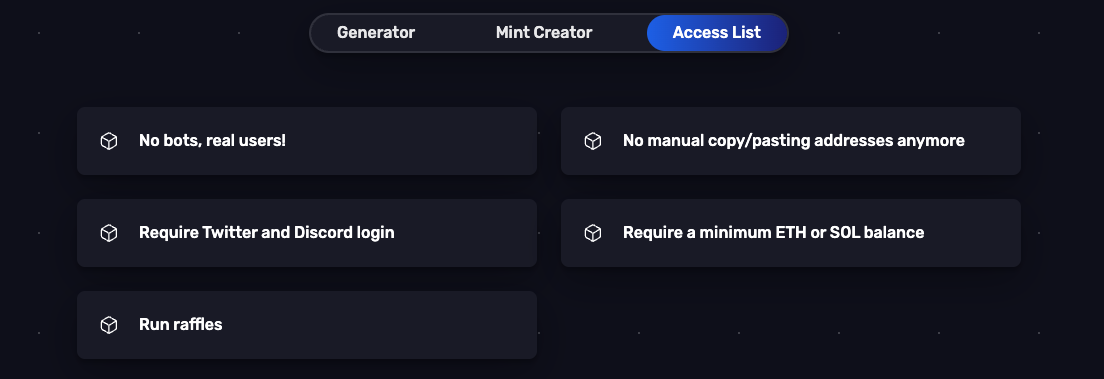Viewport: 1104px width, 379px height.
Task: Switch to the Generator tab
Action: point(376,32)
